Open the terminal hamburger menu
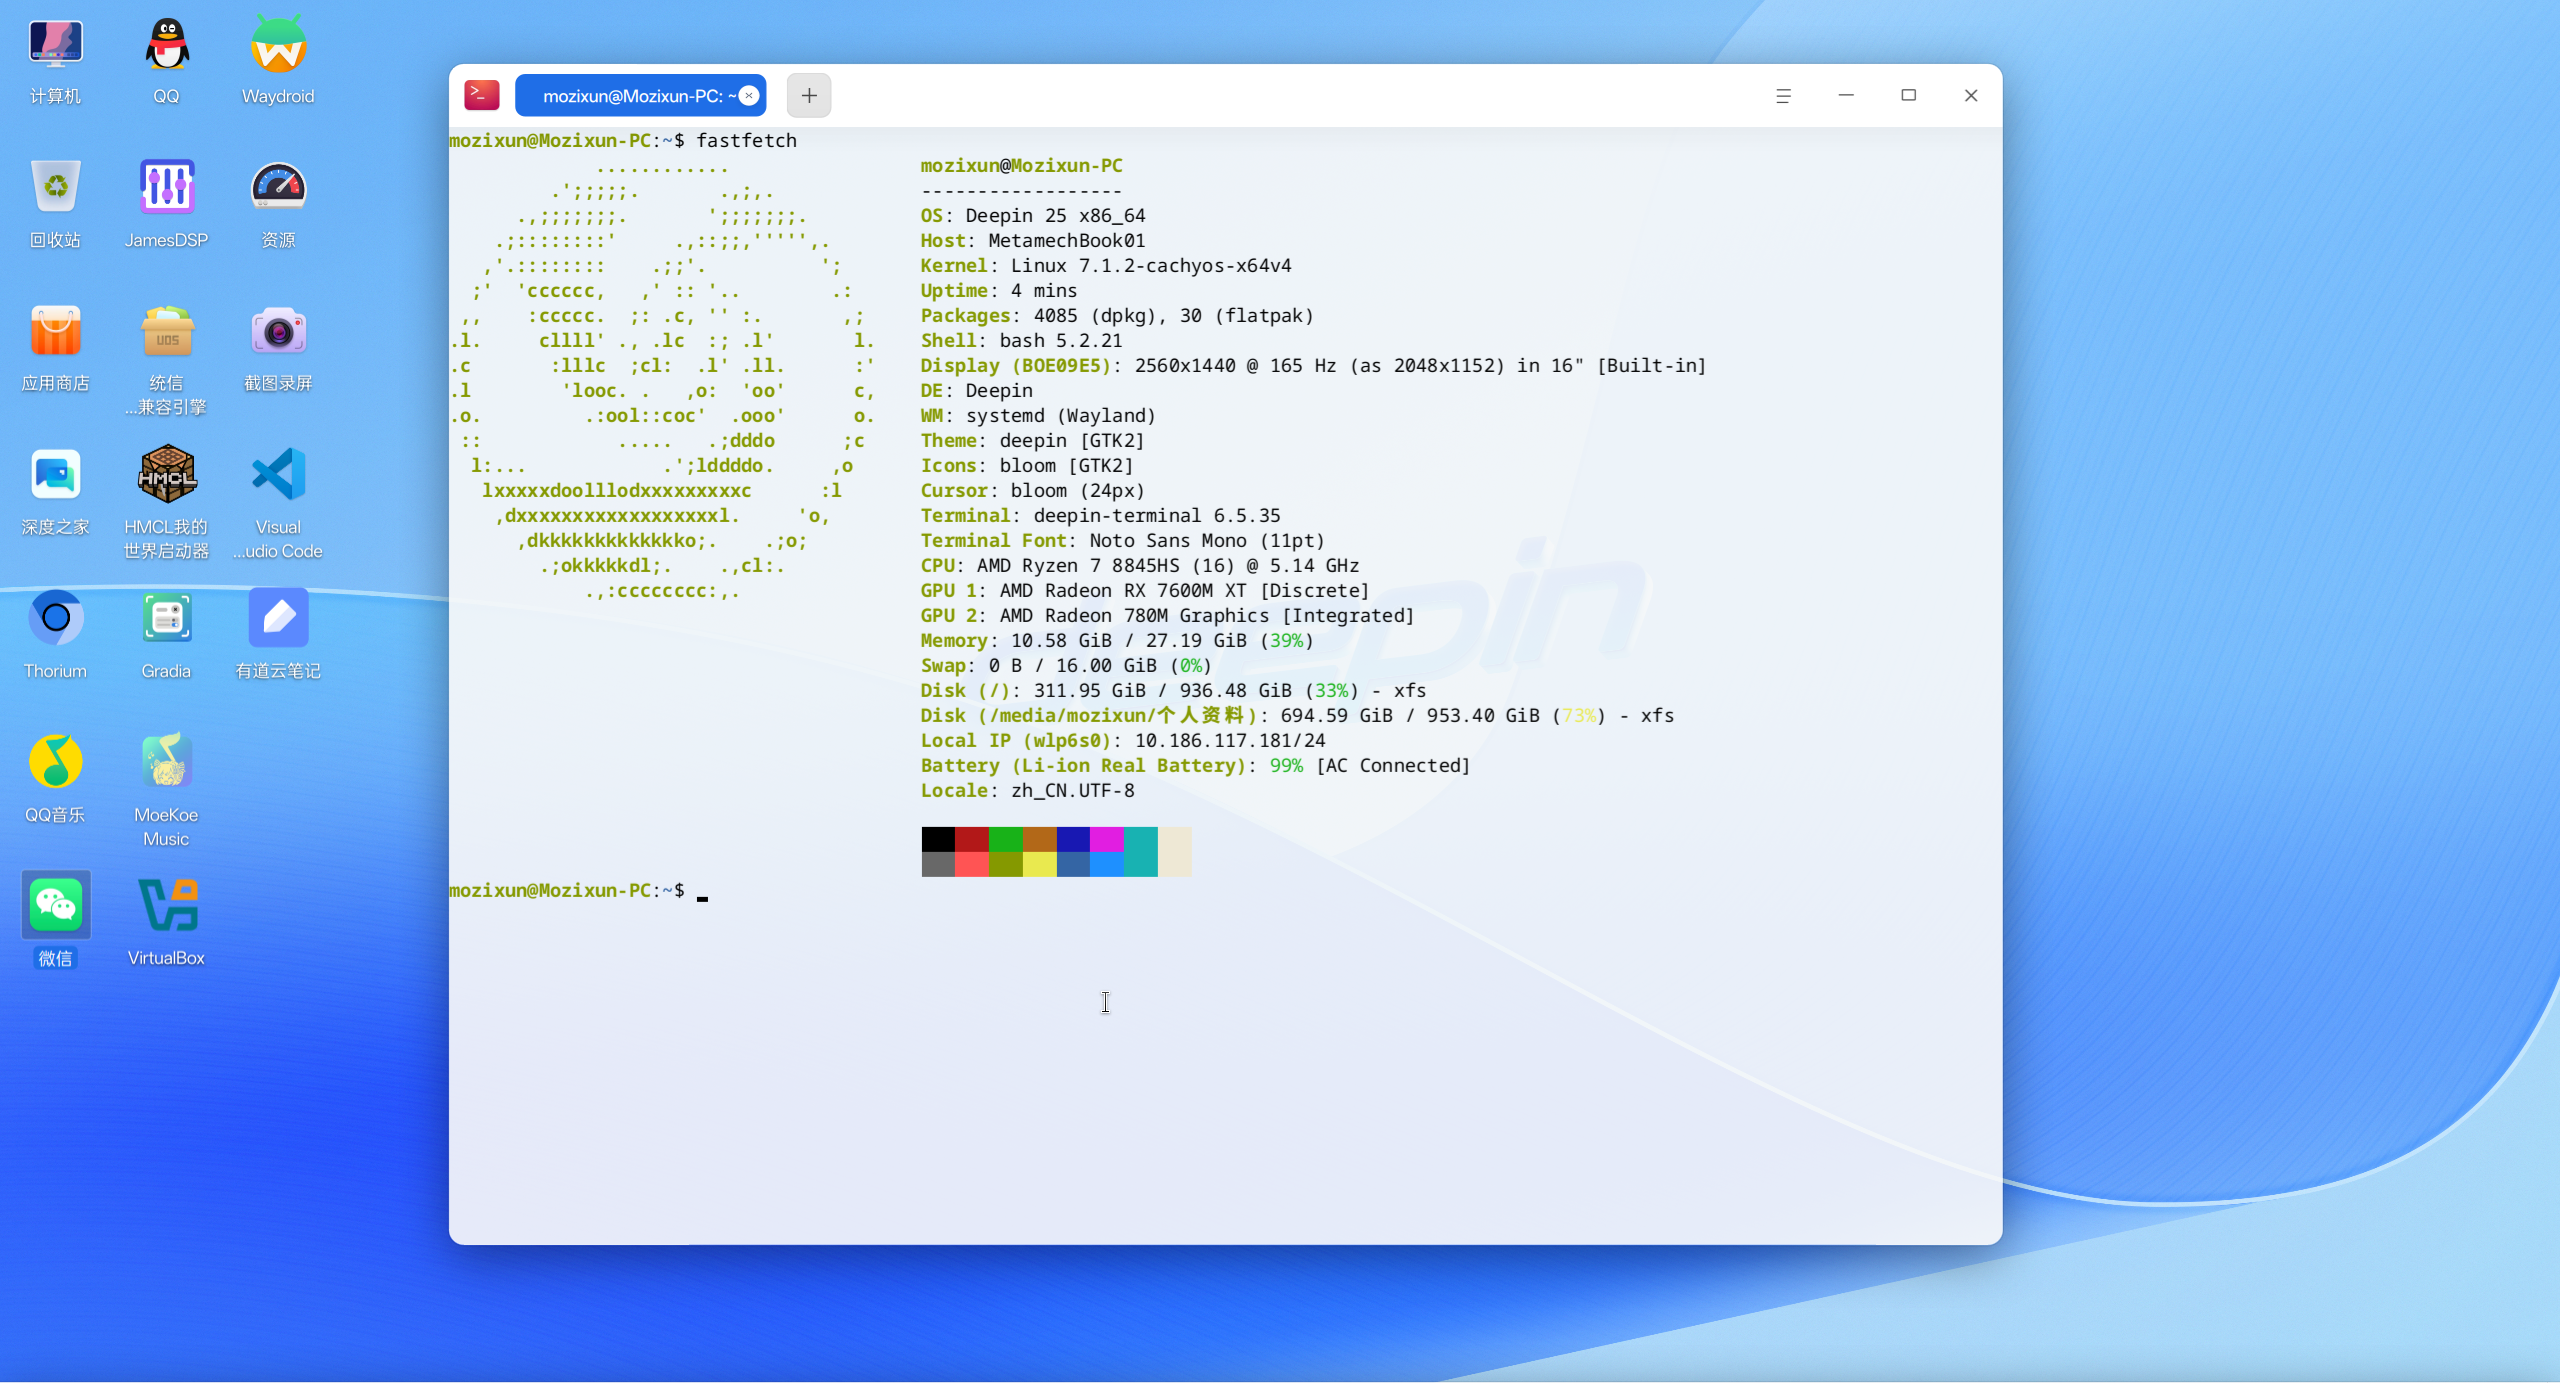 click(x=1783, y=95)
